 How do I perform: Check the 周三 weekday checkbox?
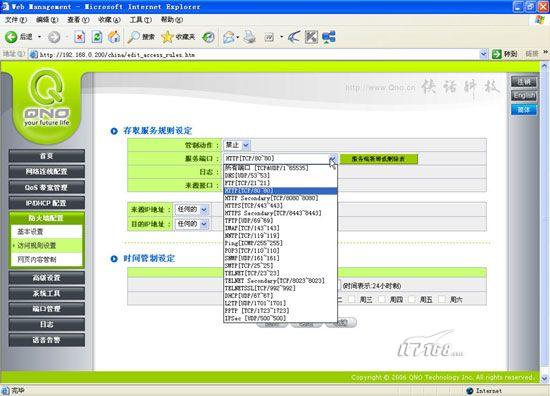click(x=351, y=299)
